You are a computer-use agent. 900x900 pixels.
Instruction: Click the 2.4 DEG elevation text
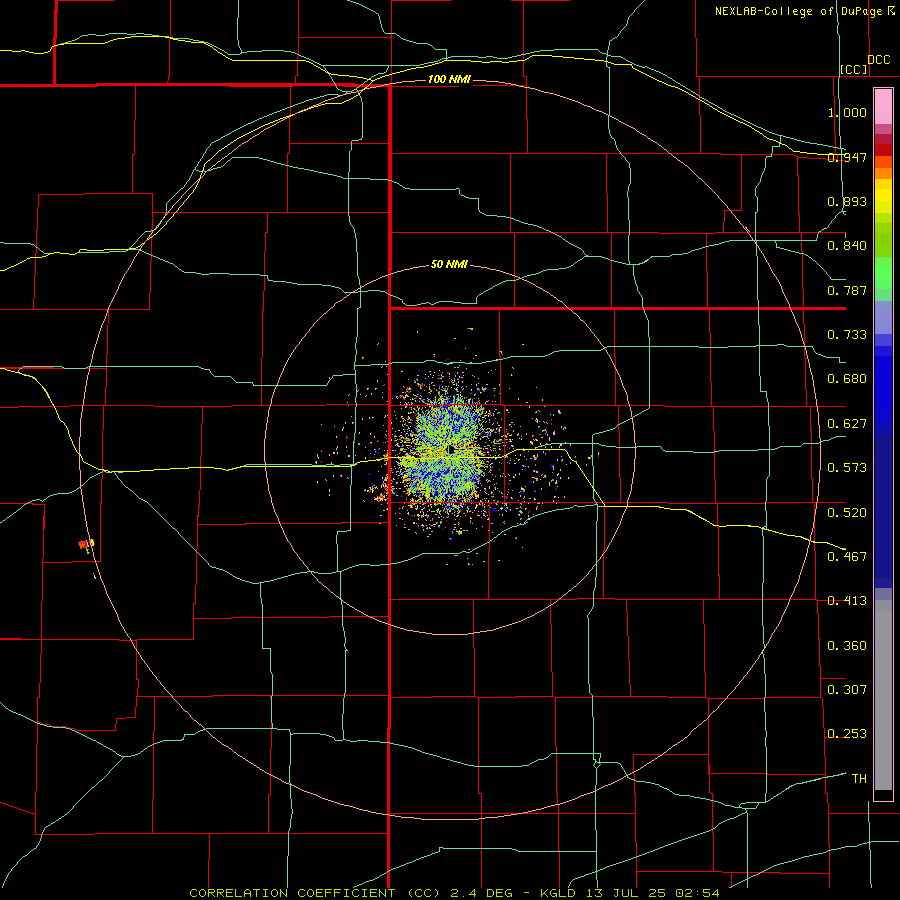481,893
